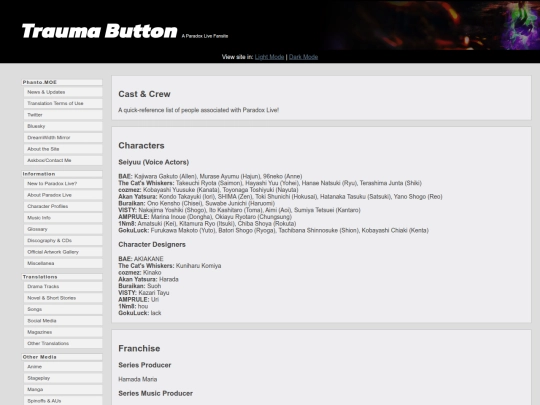
Task: Open New to Paradox Live? page
Action: 63,184
